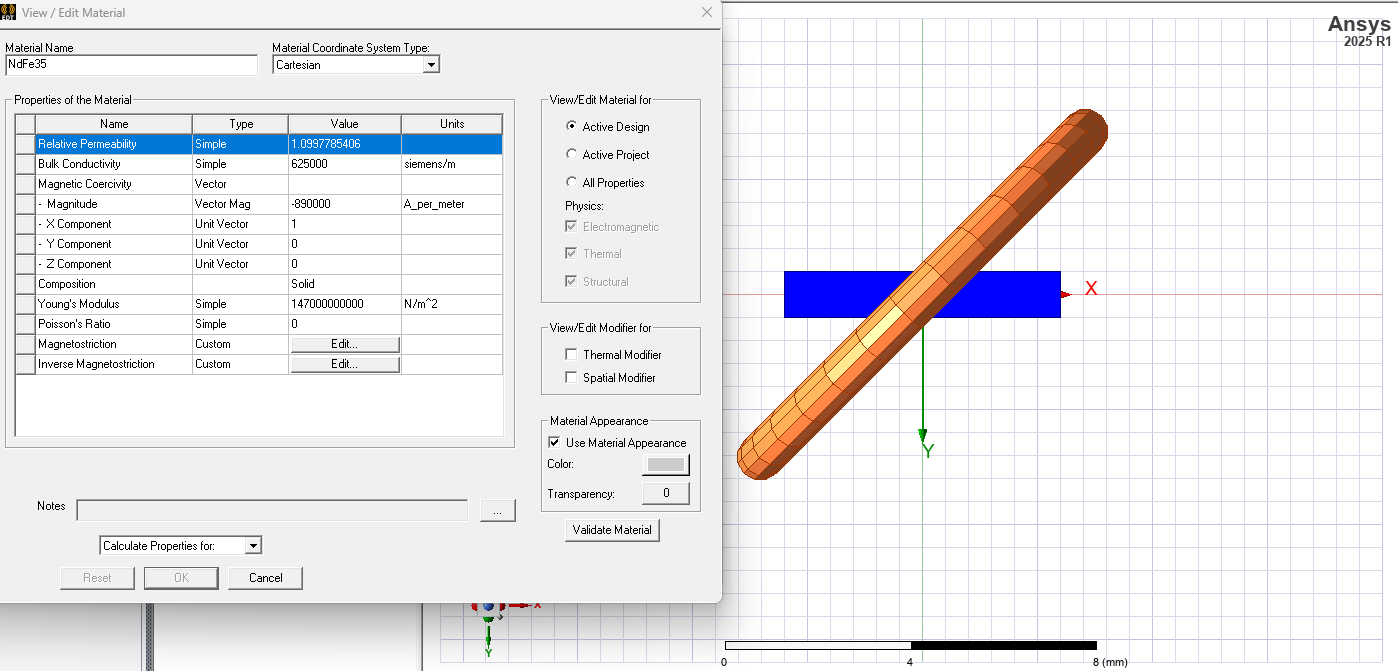Uncheck Use Material Appearance
The width and height of the screenshot is (1398, 671).
(555, 442)
